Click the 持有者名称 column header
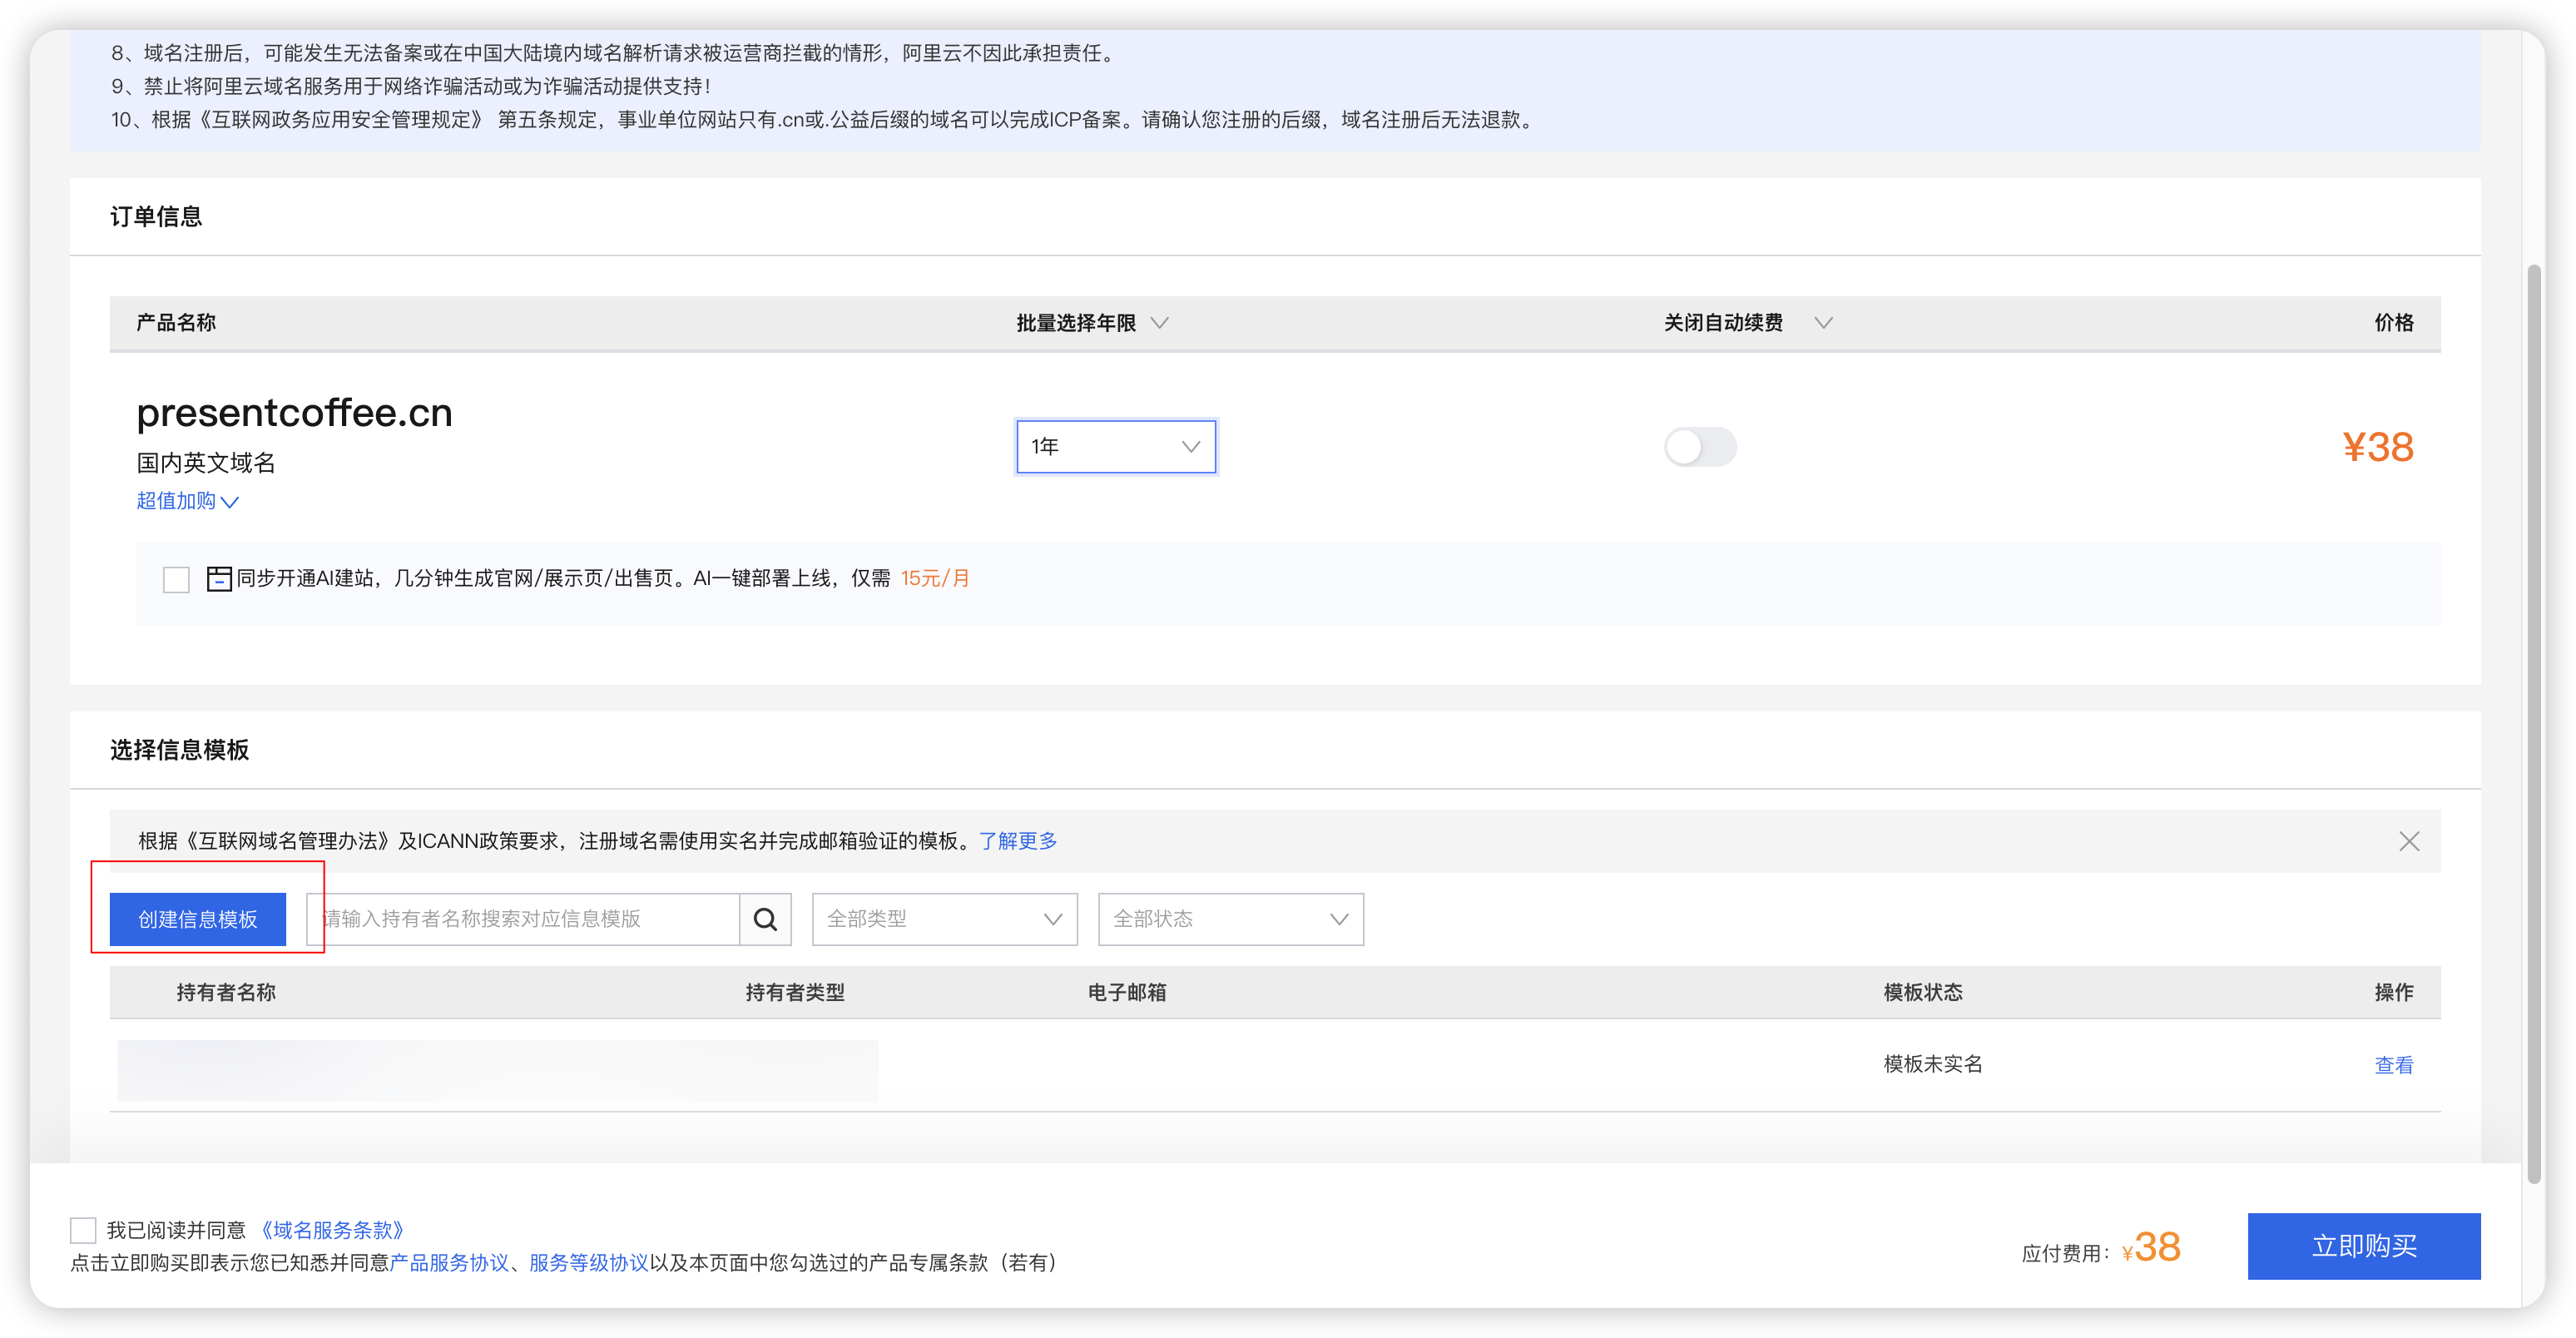Image resolution: width=2576 pixels, height=1338 pixels. [x=226, y=992]
